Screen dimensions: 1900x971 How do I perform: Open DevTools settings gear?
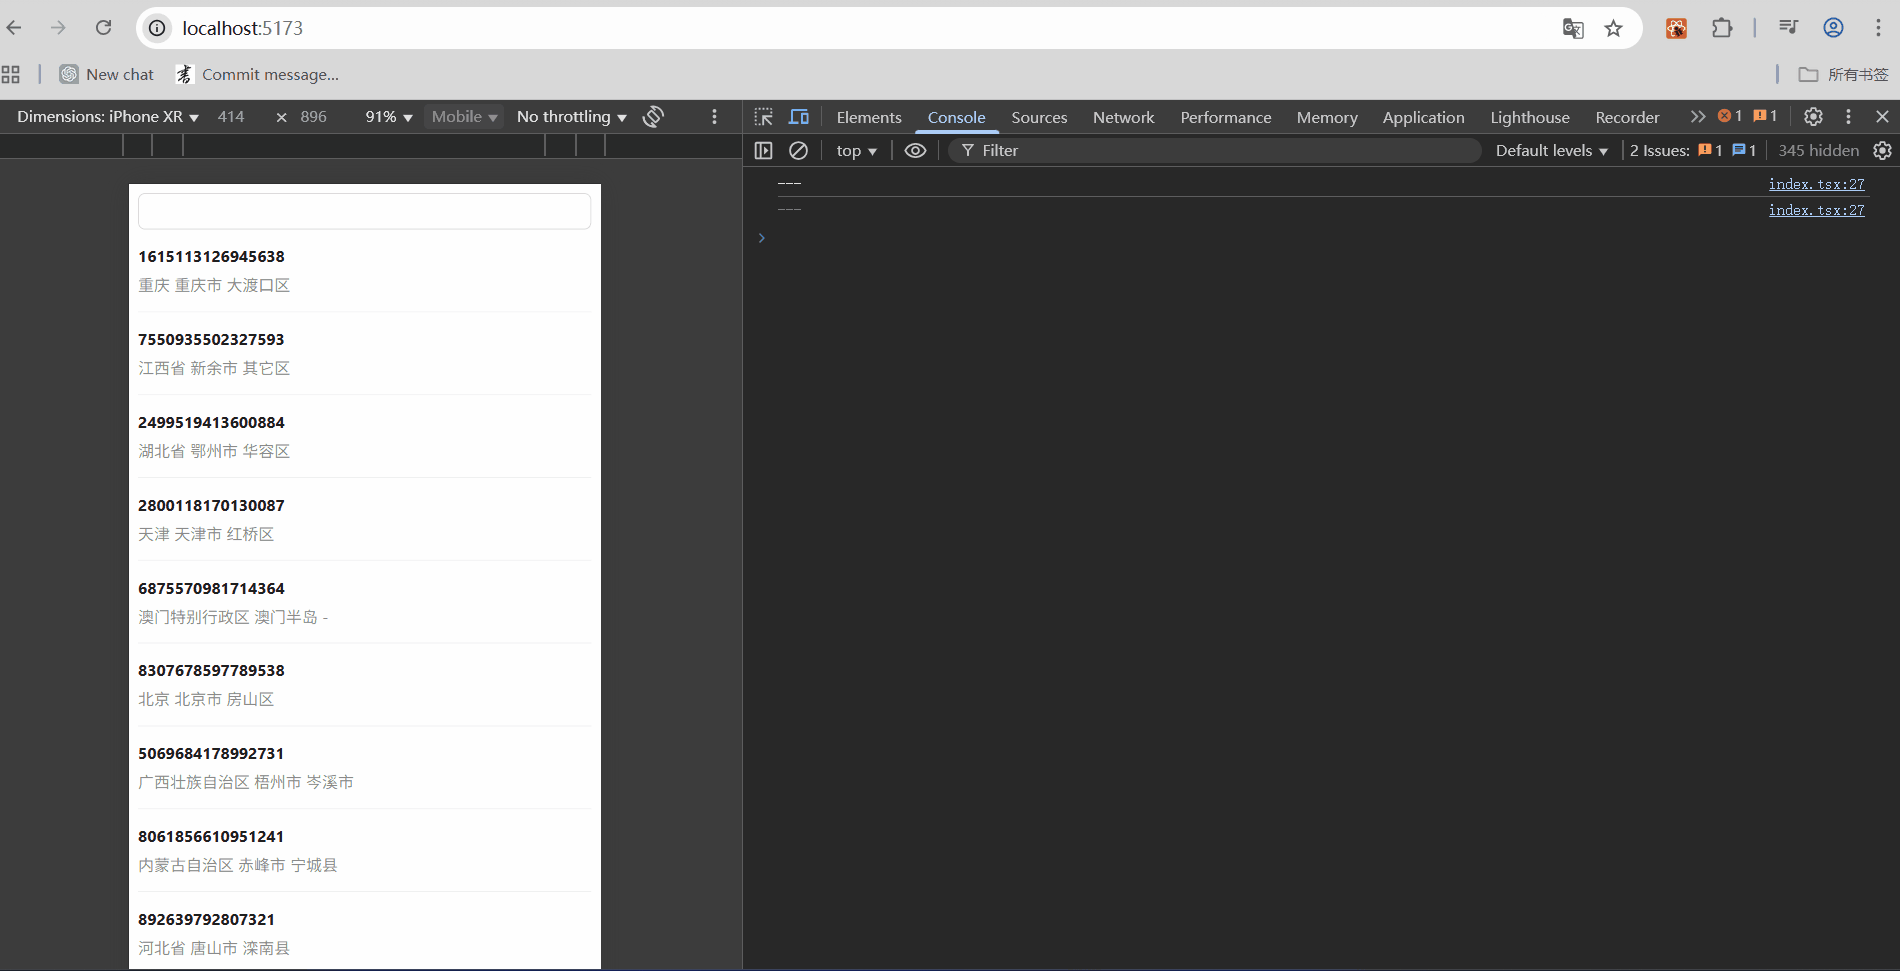1813,117
